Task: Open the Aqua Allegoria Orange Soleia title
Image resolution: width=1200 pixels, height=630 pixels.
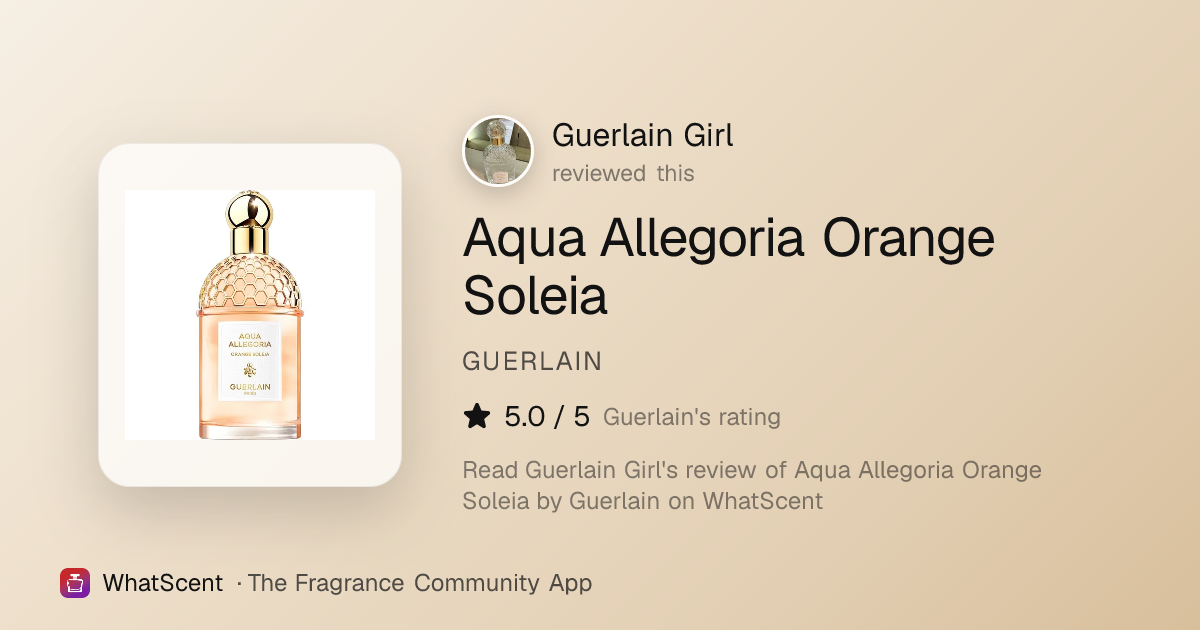Action: click(x=729, y=266)
